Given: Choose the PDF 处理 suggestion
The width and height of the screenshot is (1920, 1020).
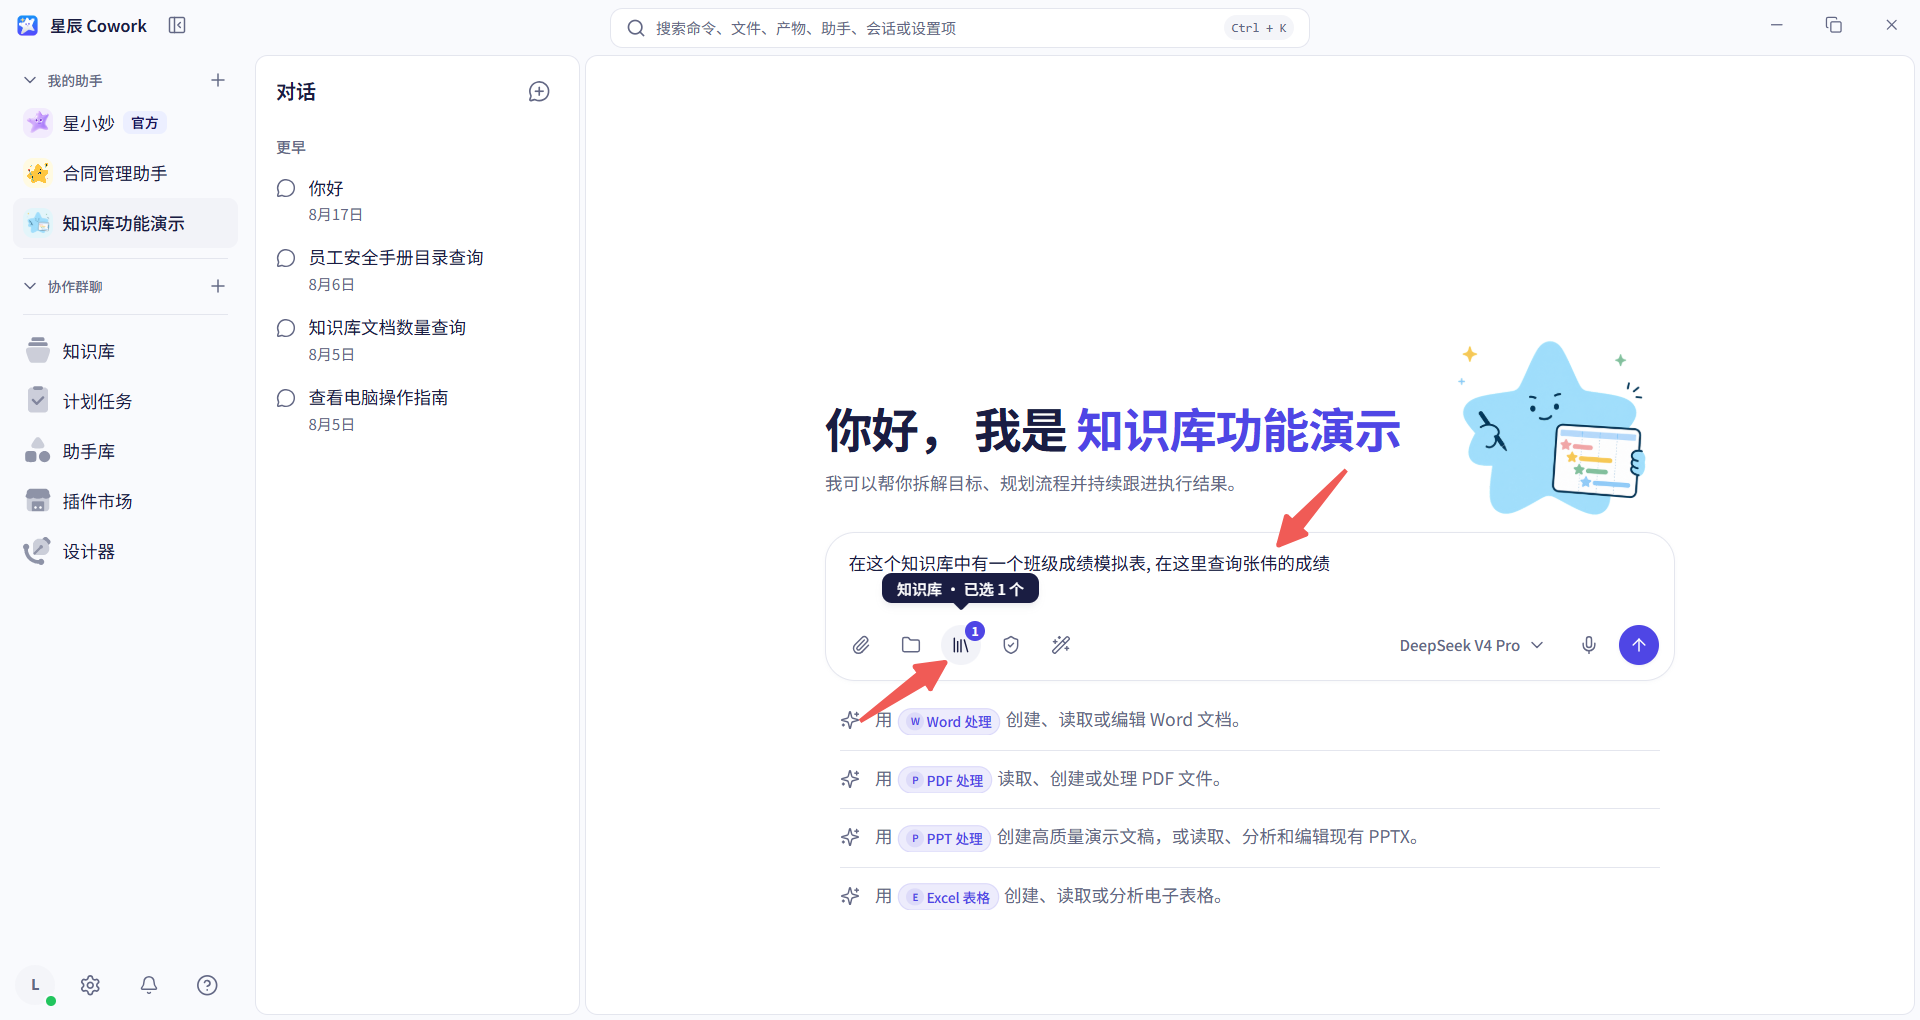Looking at the screenshot, I should coord(945,780).
